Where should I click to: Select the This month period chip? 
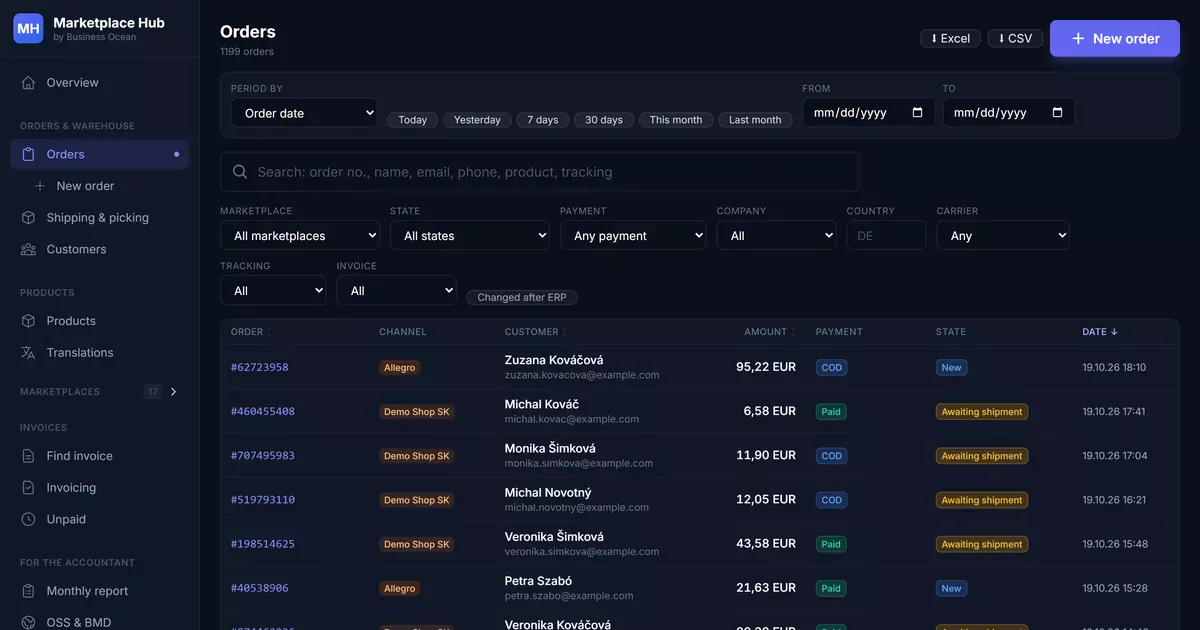pyautogui.click(x=676, y=120)
